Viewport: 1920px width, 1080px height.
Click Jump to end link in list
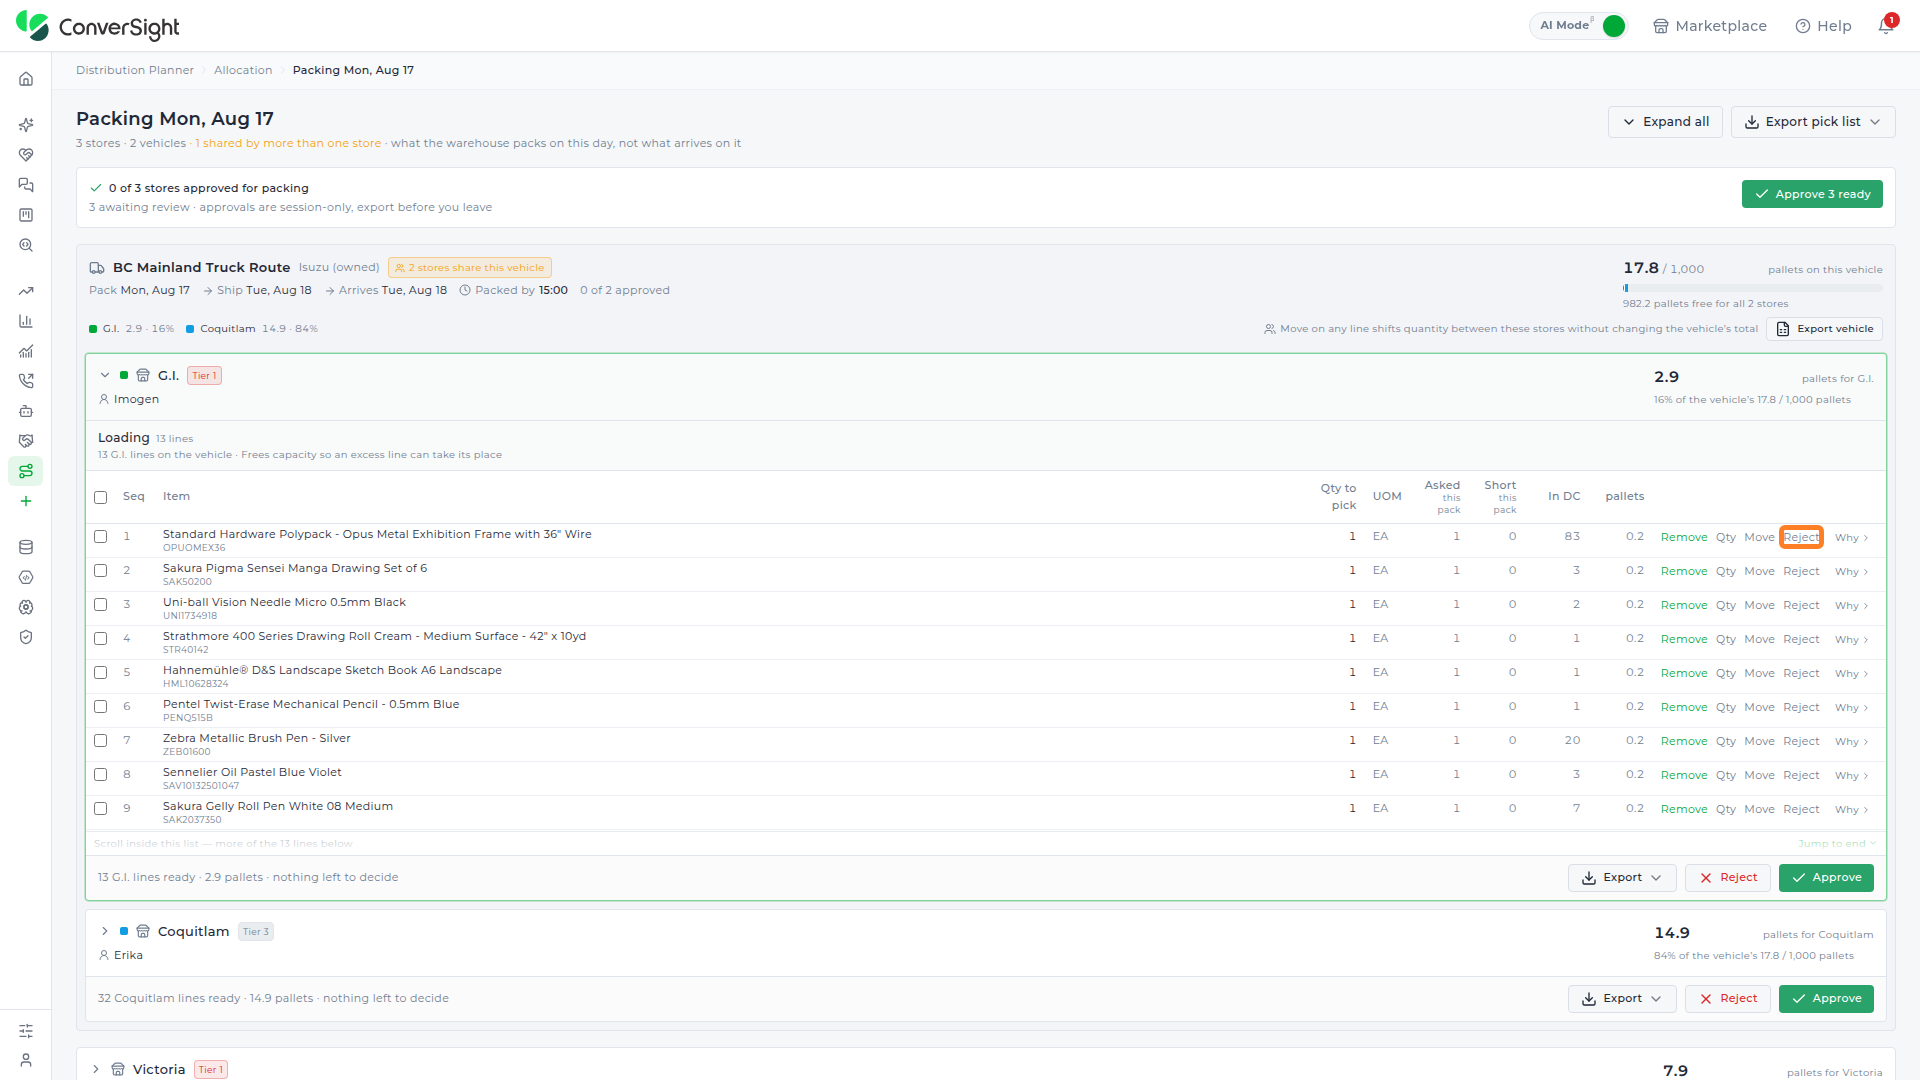tap(1836, 844)
